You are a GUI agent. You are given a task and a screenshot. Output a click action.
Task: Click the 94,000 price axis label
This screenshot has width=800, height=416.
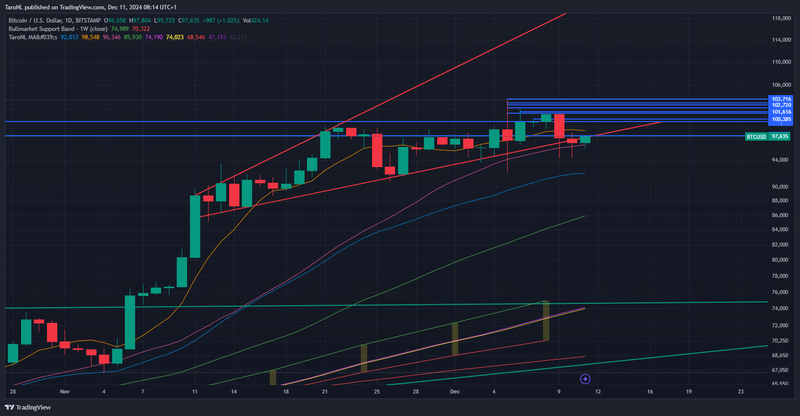pos(780,160)
